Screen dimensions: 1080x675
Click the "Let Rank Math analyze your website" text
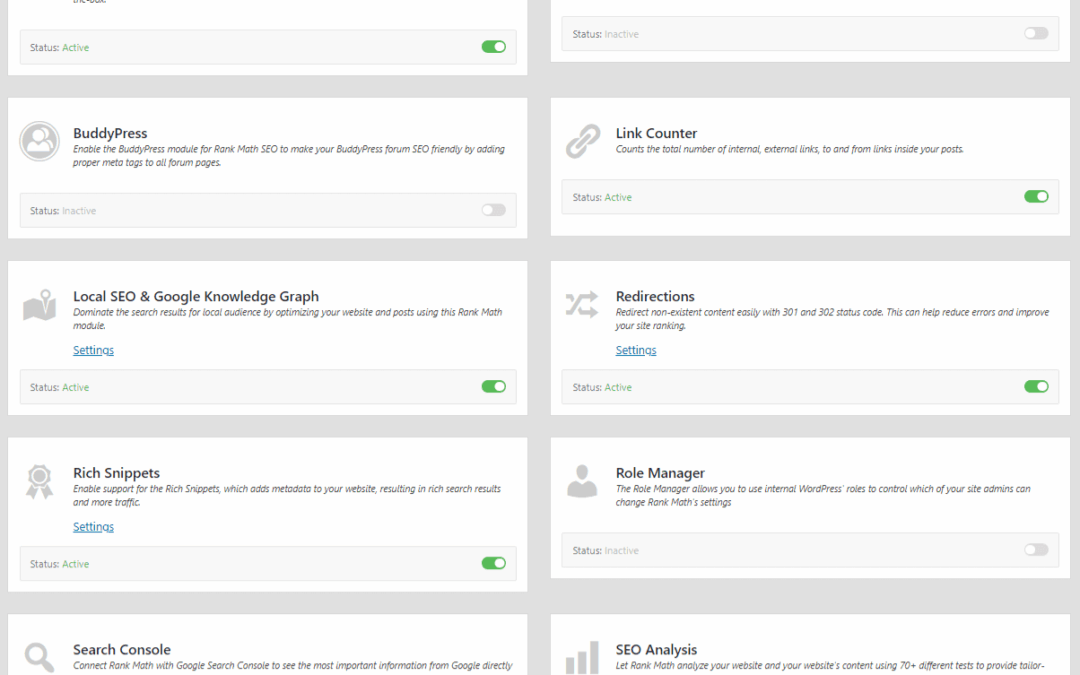pyautogui.click(x=830, y=665)
